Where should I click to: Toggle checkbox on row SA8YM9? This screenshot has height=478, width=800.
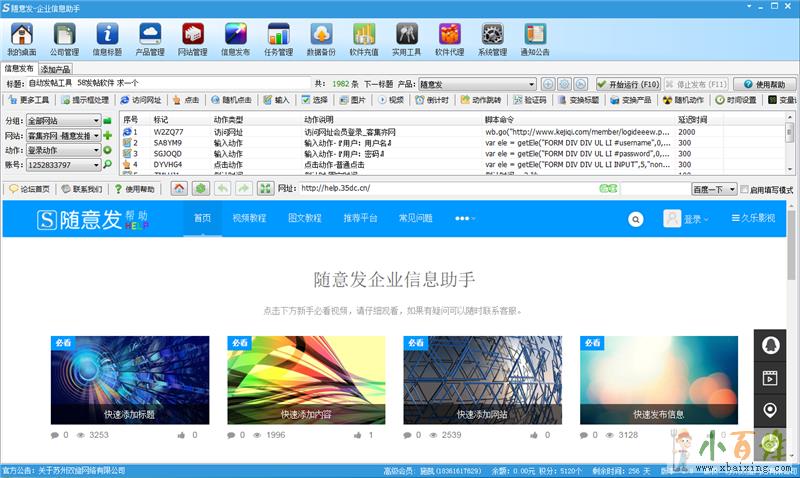click(x=126, y=143)
